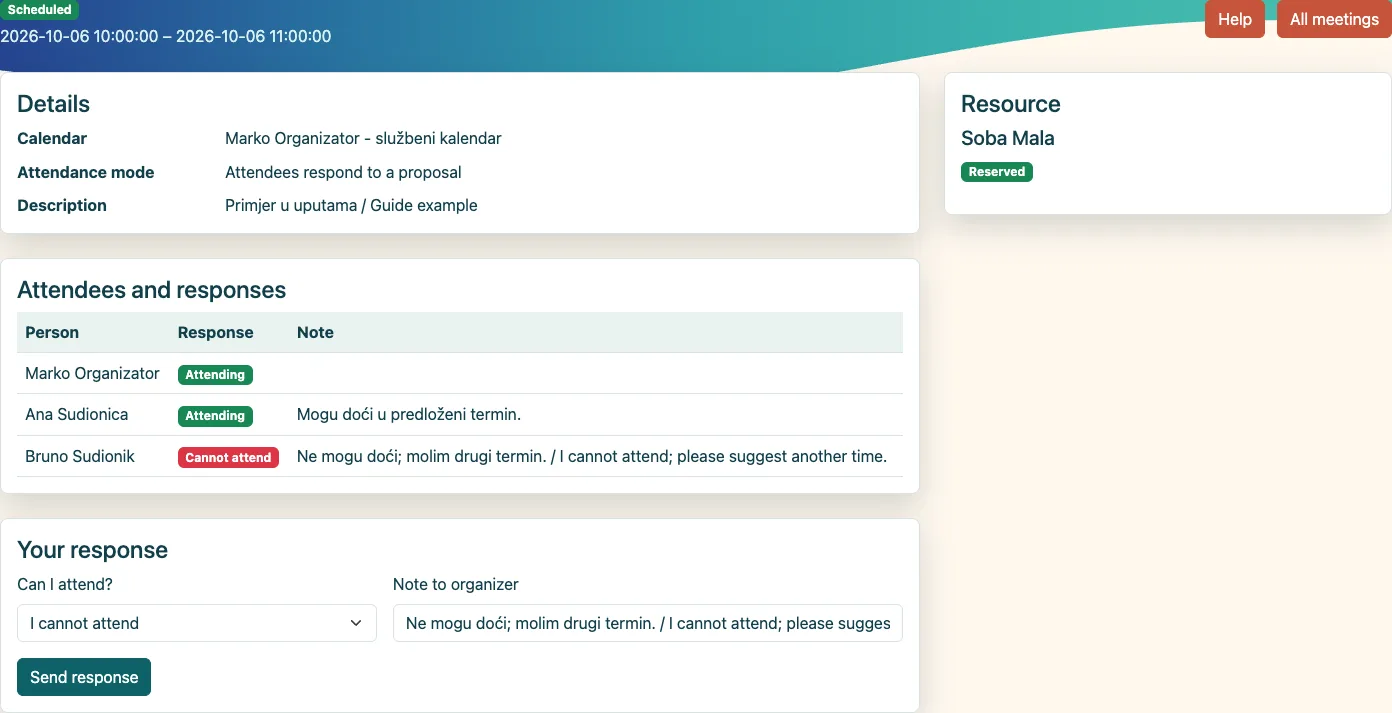The height and width of the screenshot is (713, 1392).
Task: Click the 'Your response' heading
Action: [93, 550]
